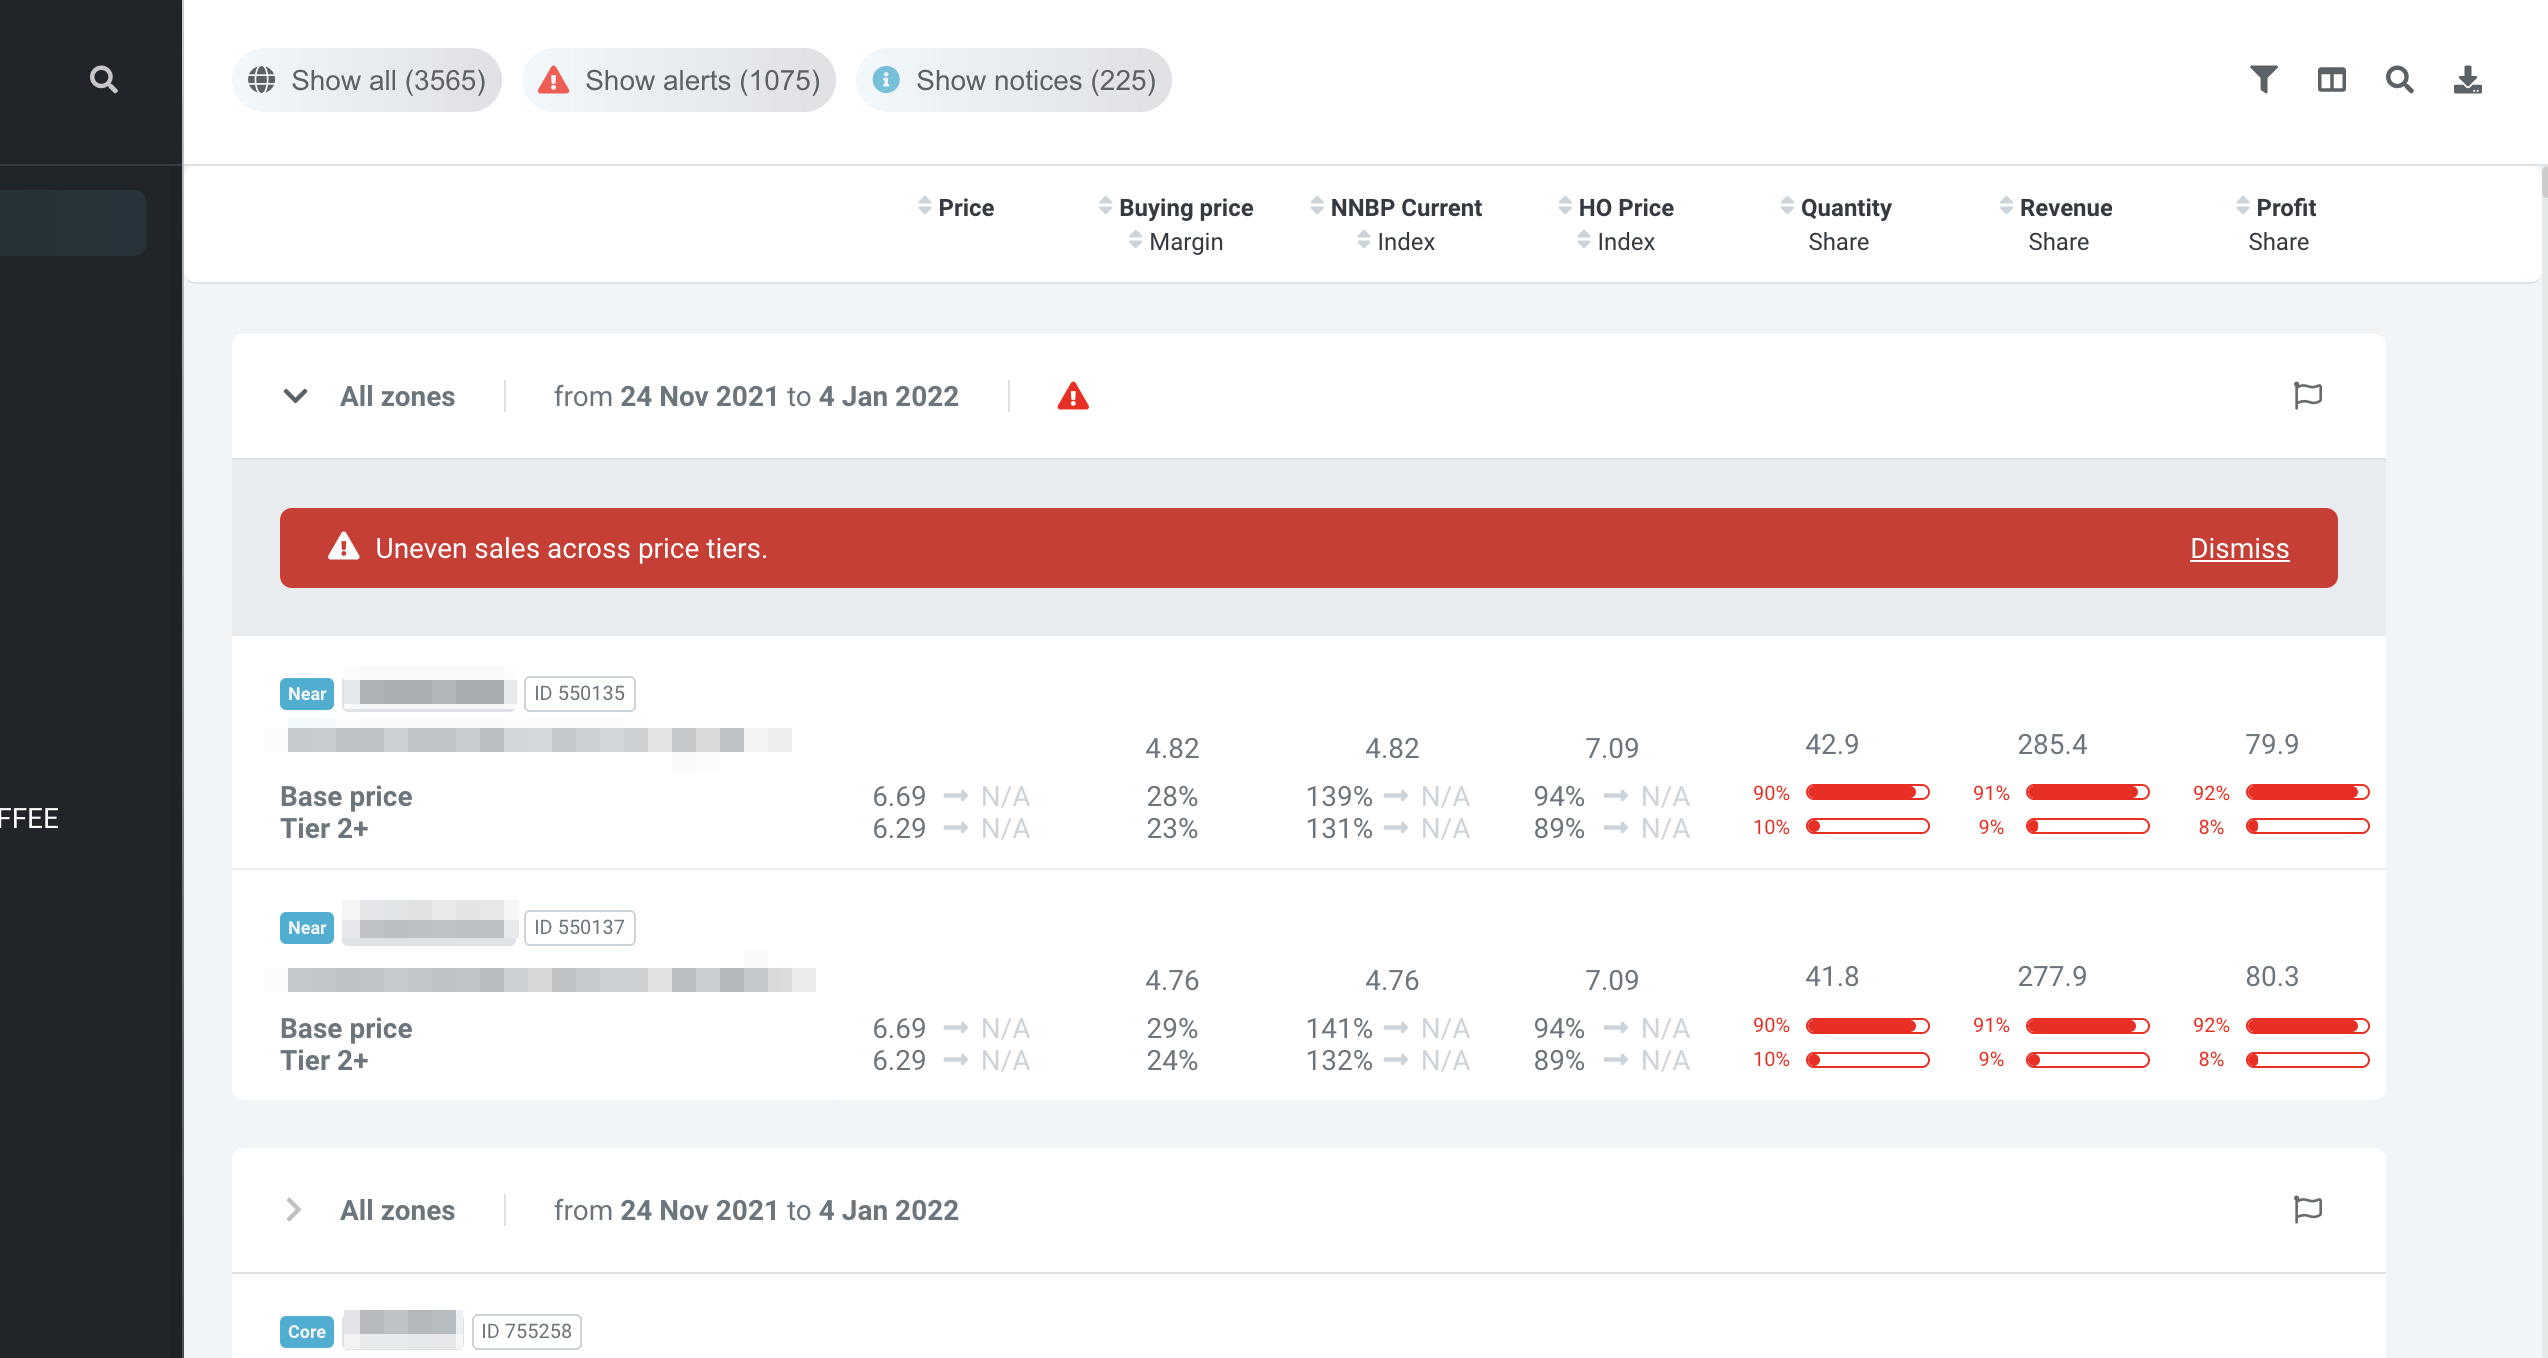Select the highlighted sidebar menu item
This screenshot has height=1358, width=2548.
(x=72, y=222)
